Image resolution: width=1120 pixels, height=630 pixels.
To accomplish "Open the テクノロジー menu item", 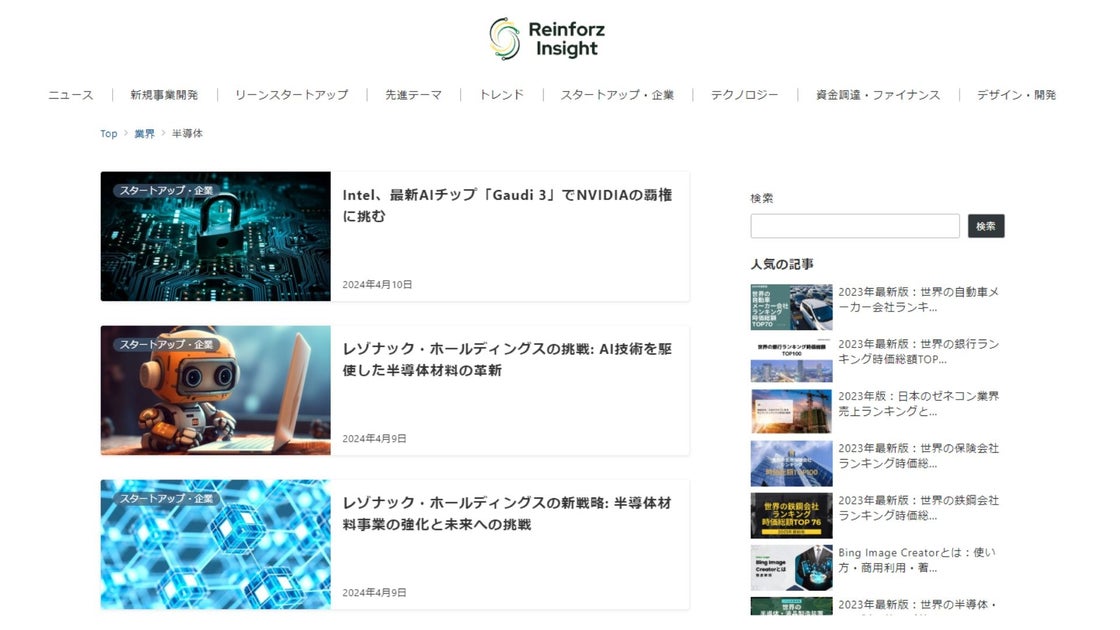I will (x=744, y=95).
